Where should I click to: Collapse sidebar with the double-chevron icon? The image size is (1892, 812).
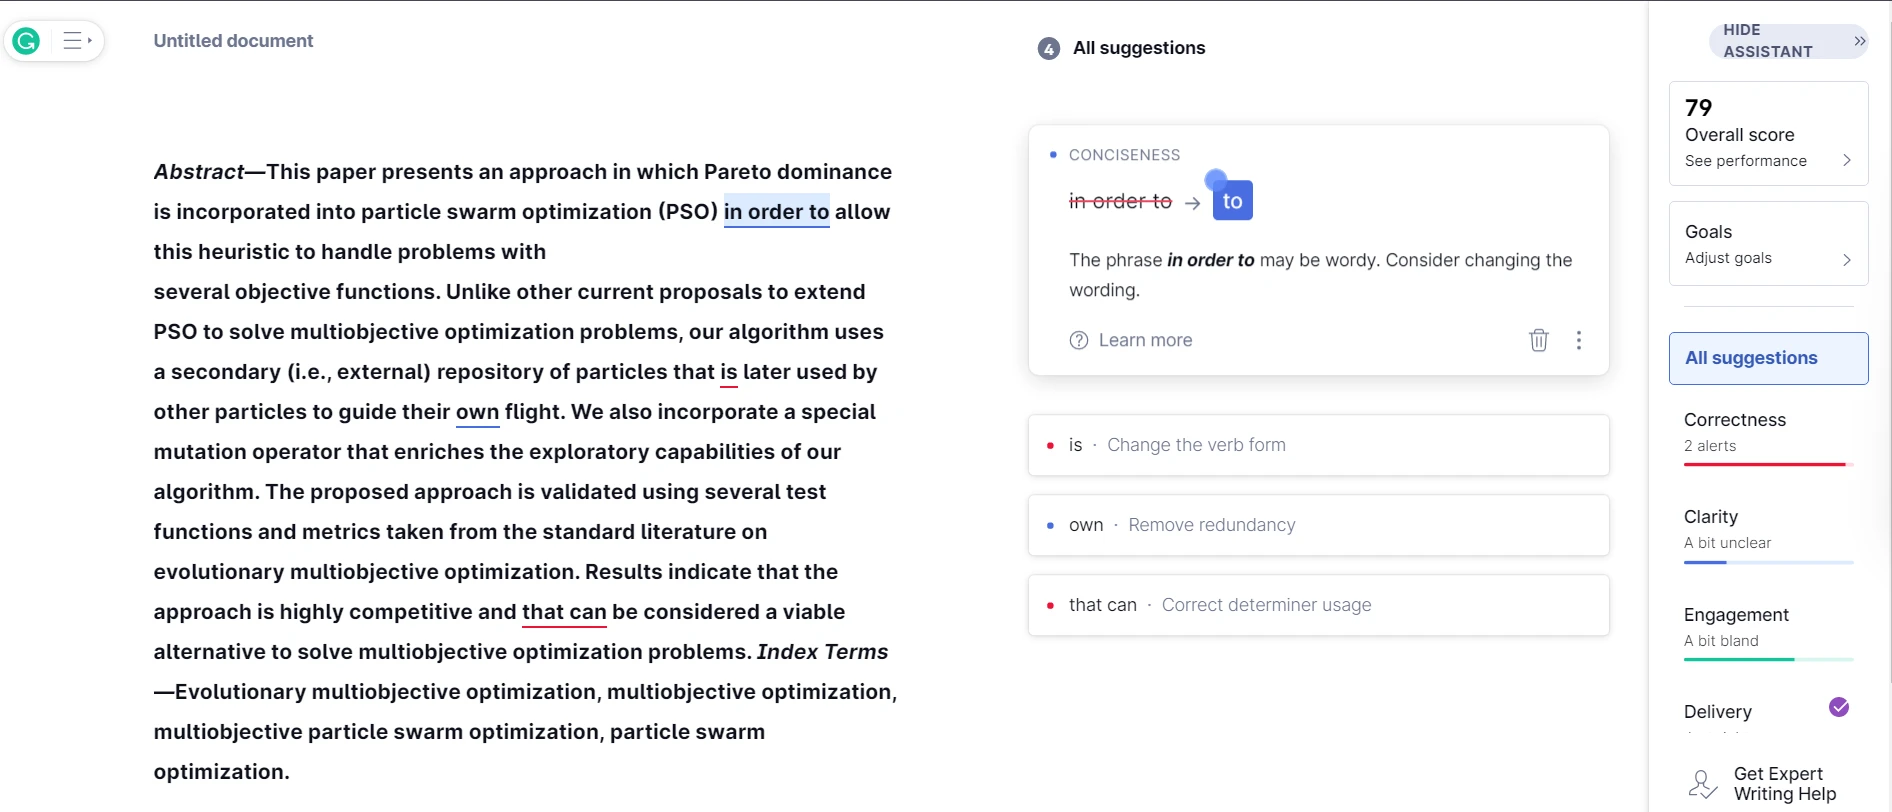pyautogui.click(x=1860, y=41)
